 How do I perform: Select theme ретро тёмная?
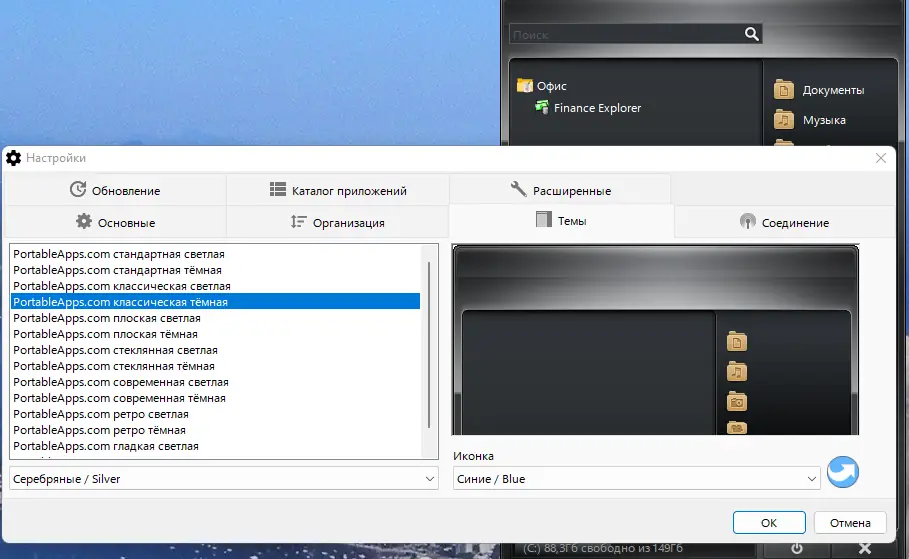[215, 430]
